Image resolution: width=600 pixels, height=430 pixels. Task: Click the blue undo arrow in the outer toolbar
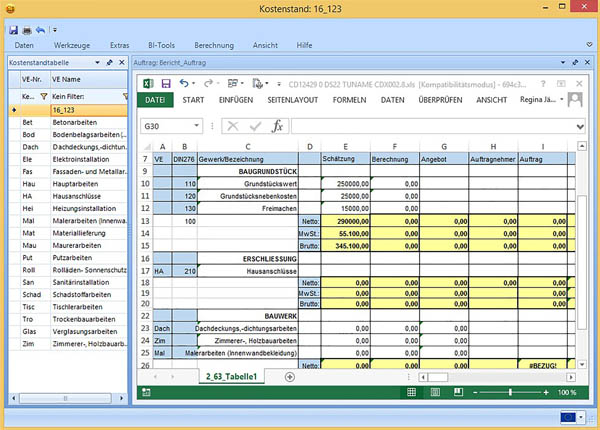[x=40, y=30]
